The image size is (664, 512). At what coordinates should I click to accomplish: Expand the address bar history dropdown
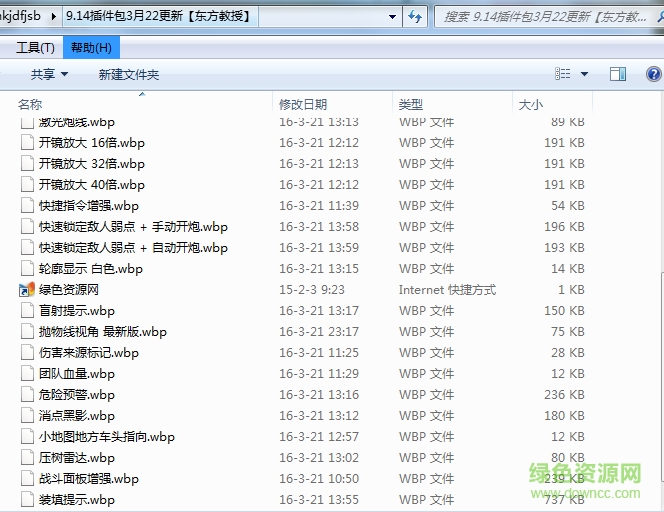point(392,17)
